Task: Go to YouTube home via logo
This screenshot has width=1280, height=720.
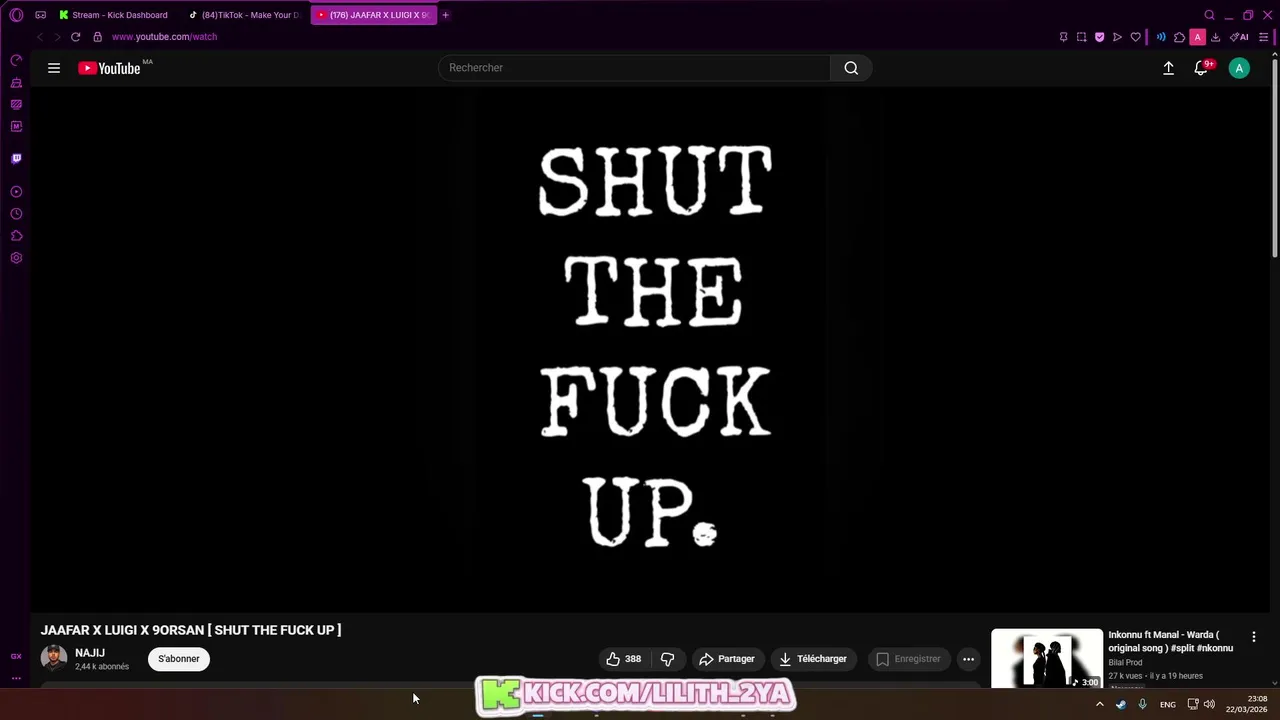Action: [110, 68]
